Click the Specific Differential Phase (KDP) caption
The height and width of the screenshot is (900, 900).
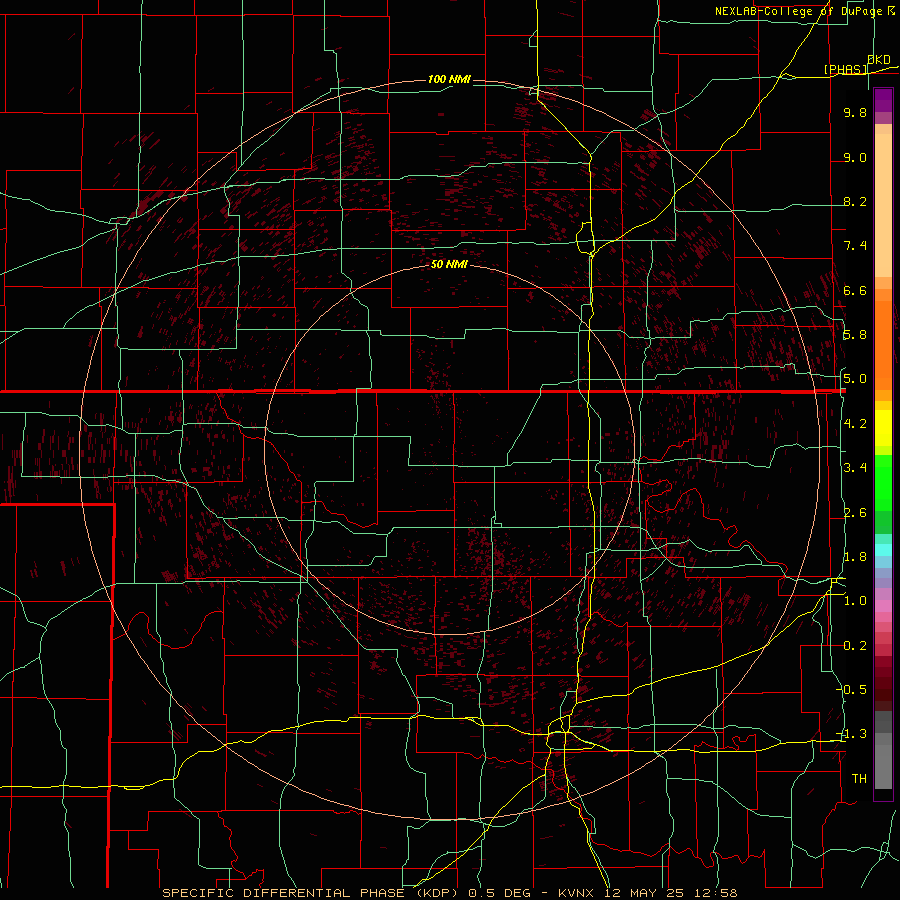(313, 893)
